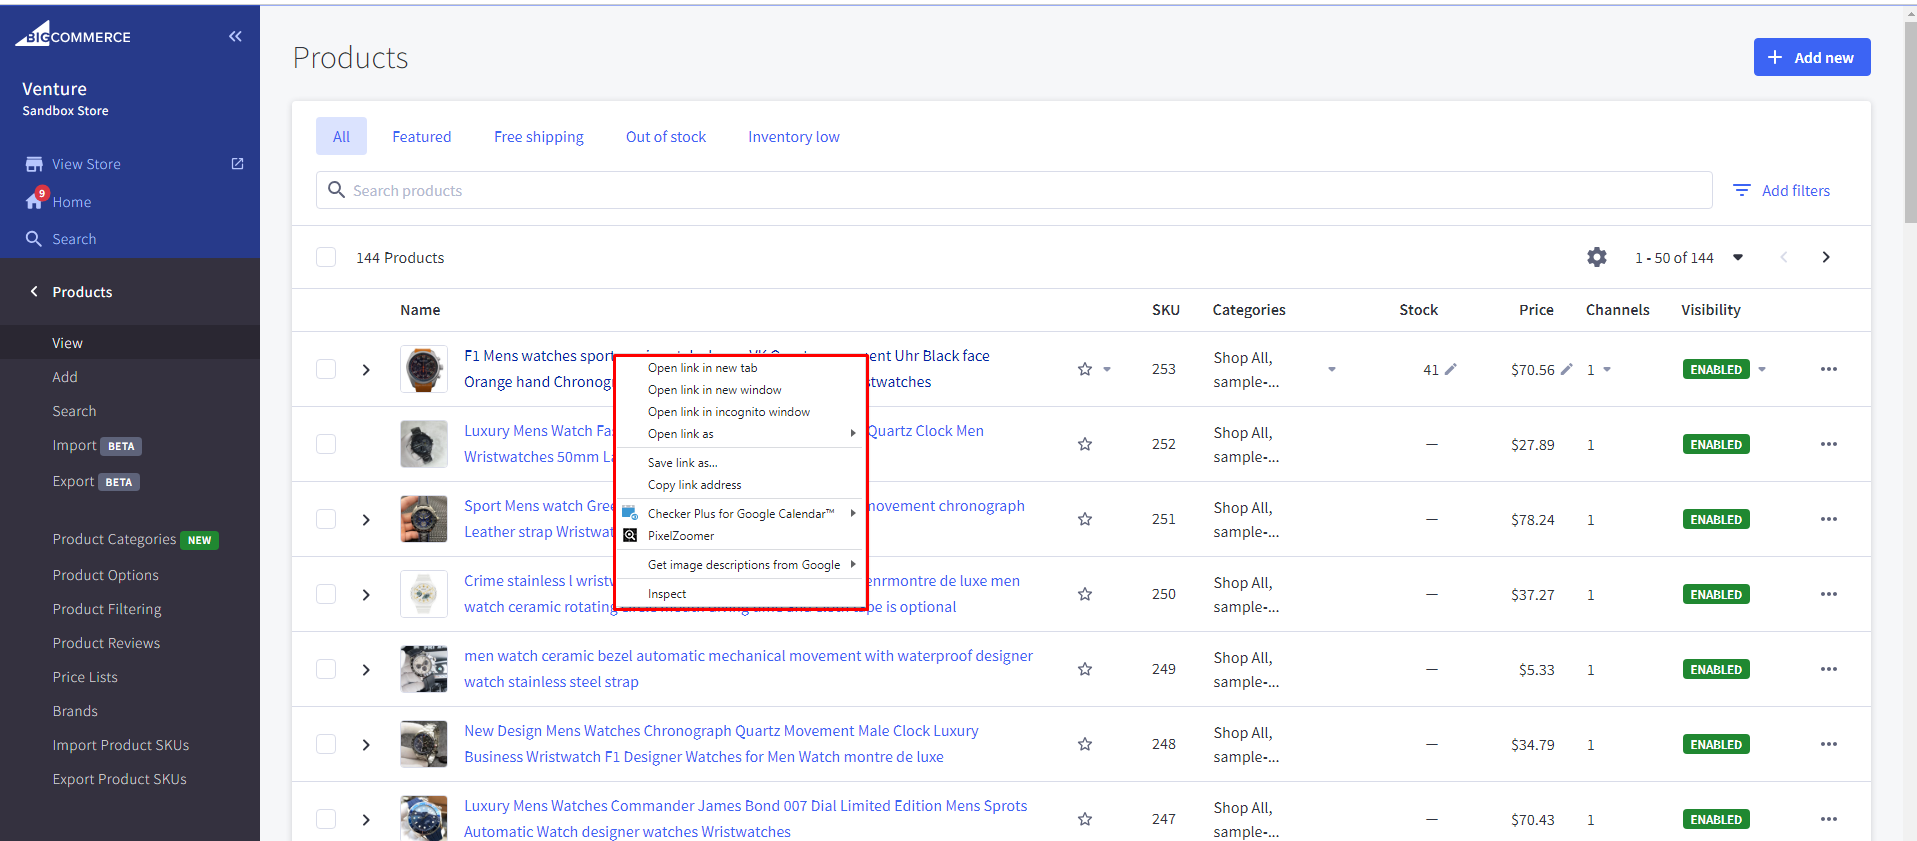Expand variants for SKU 248 row
The width and height of the screenshot is (1917, 841).
[366, 745]
